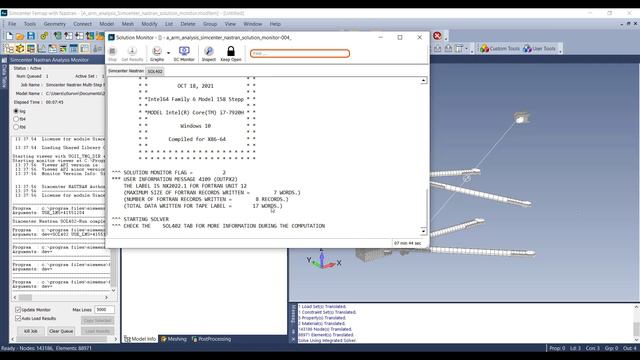The width and height of the screenshot is (640, 360).
Task: Click the Load Results button
Action: [98, 331]
